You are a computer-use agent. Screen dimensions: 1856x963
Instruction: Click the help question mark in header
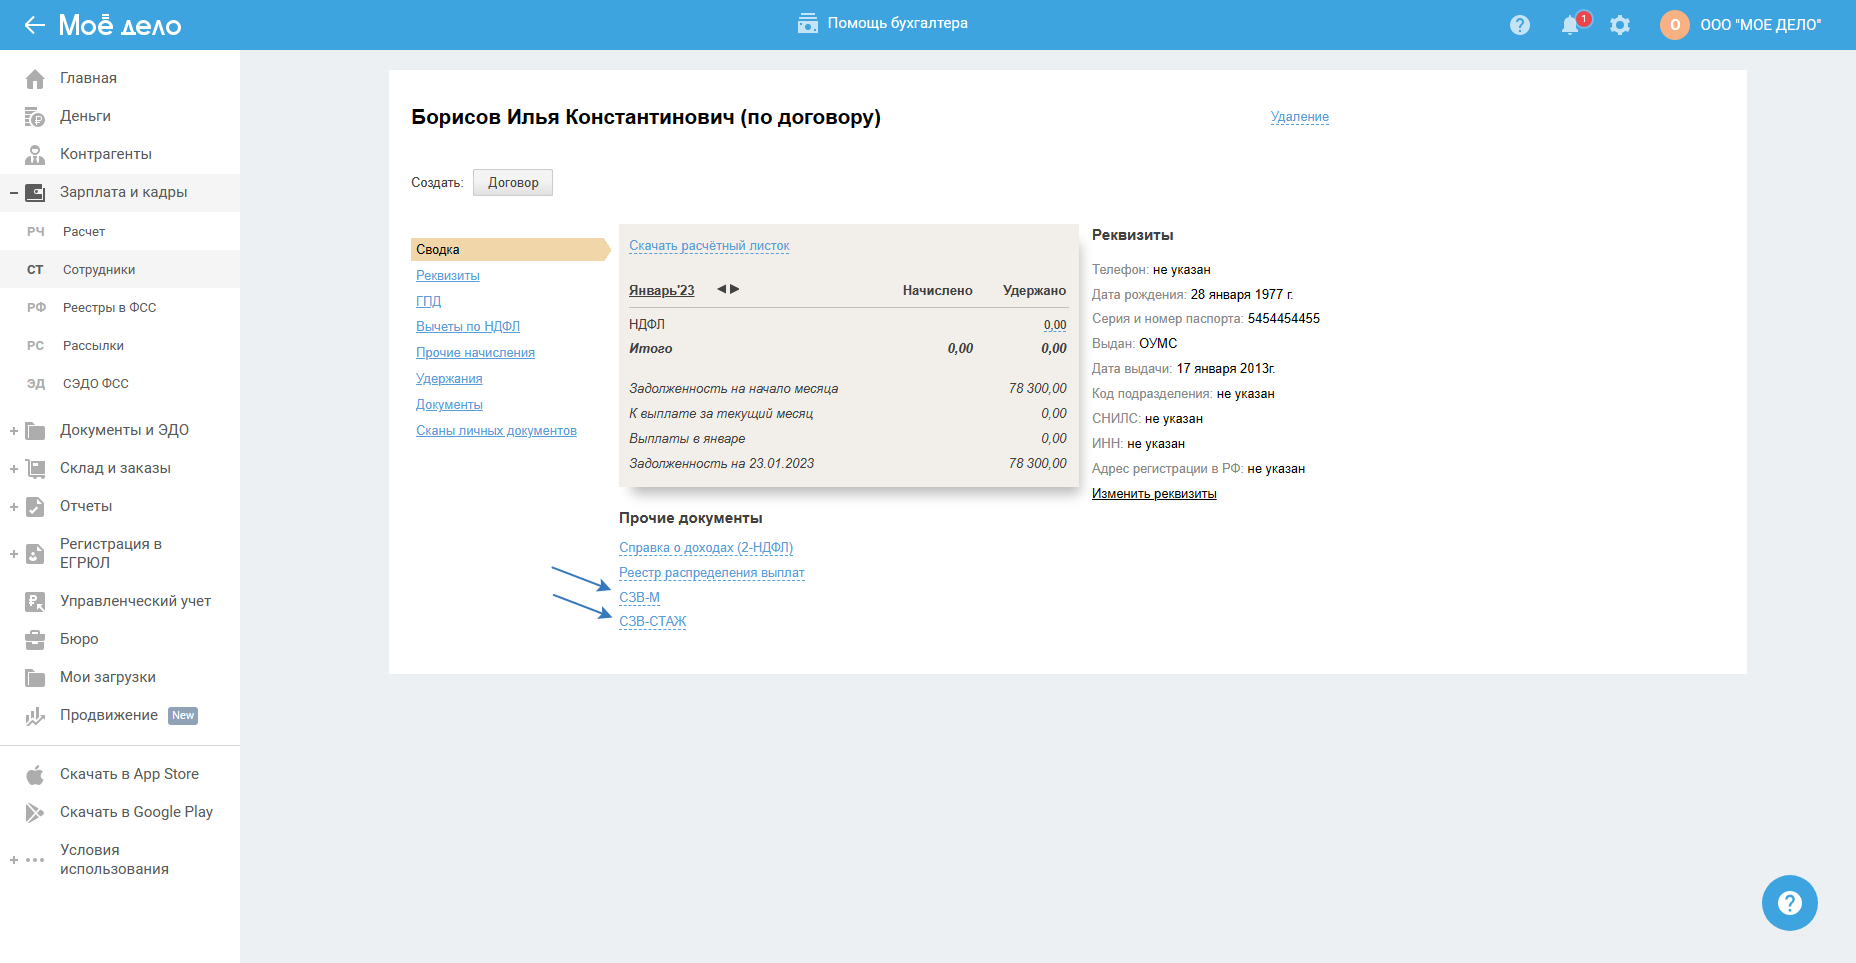[x=1520, y=25]
